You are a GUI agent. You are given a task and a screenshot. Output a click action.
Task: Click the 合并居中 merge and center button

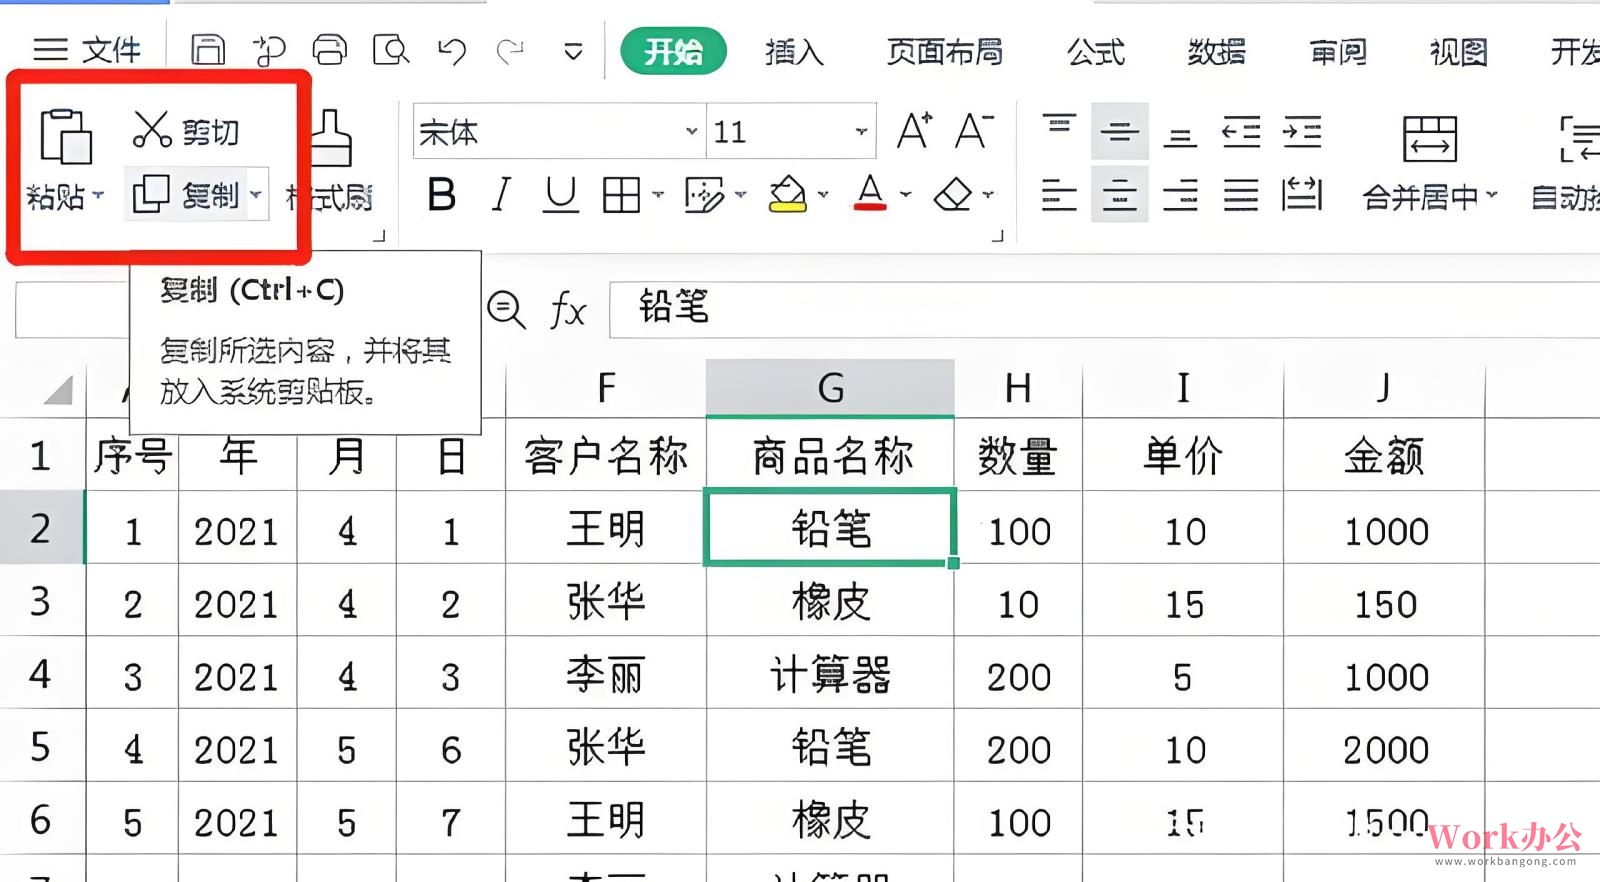(1430, 162)
